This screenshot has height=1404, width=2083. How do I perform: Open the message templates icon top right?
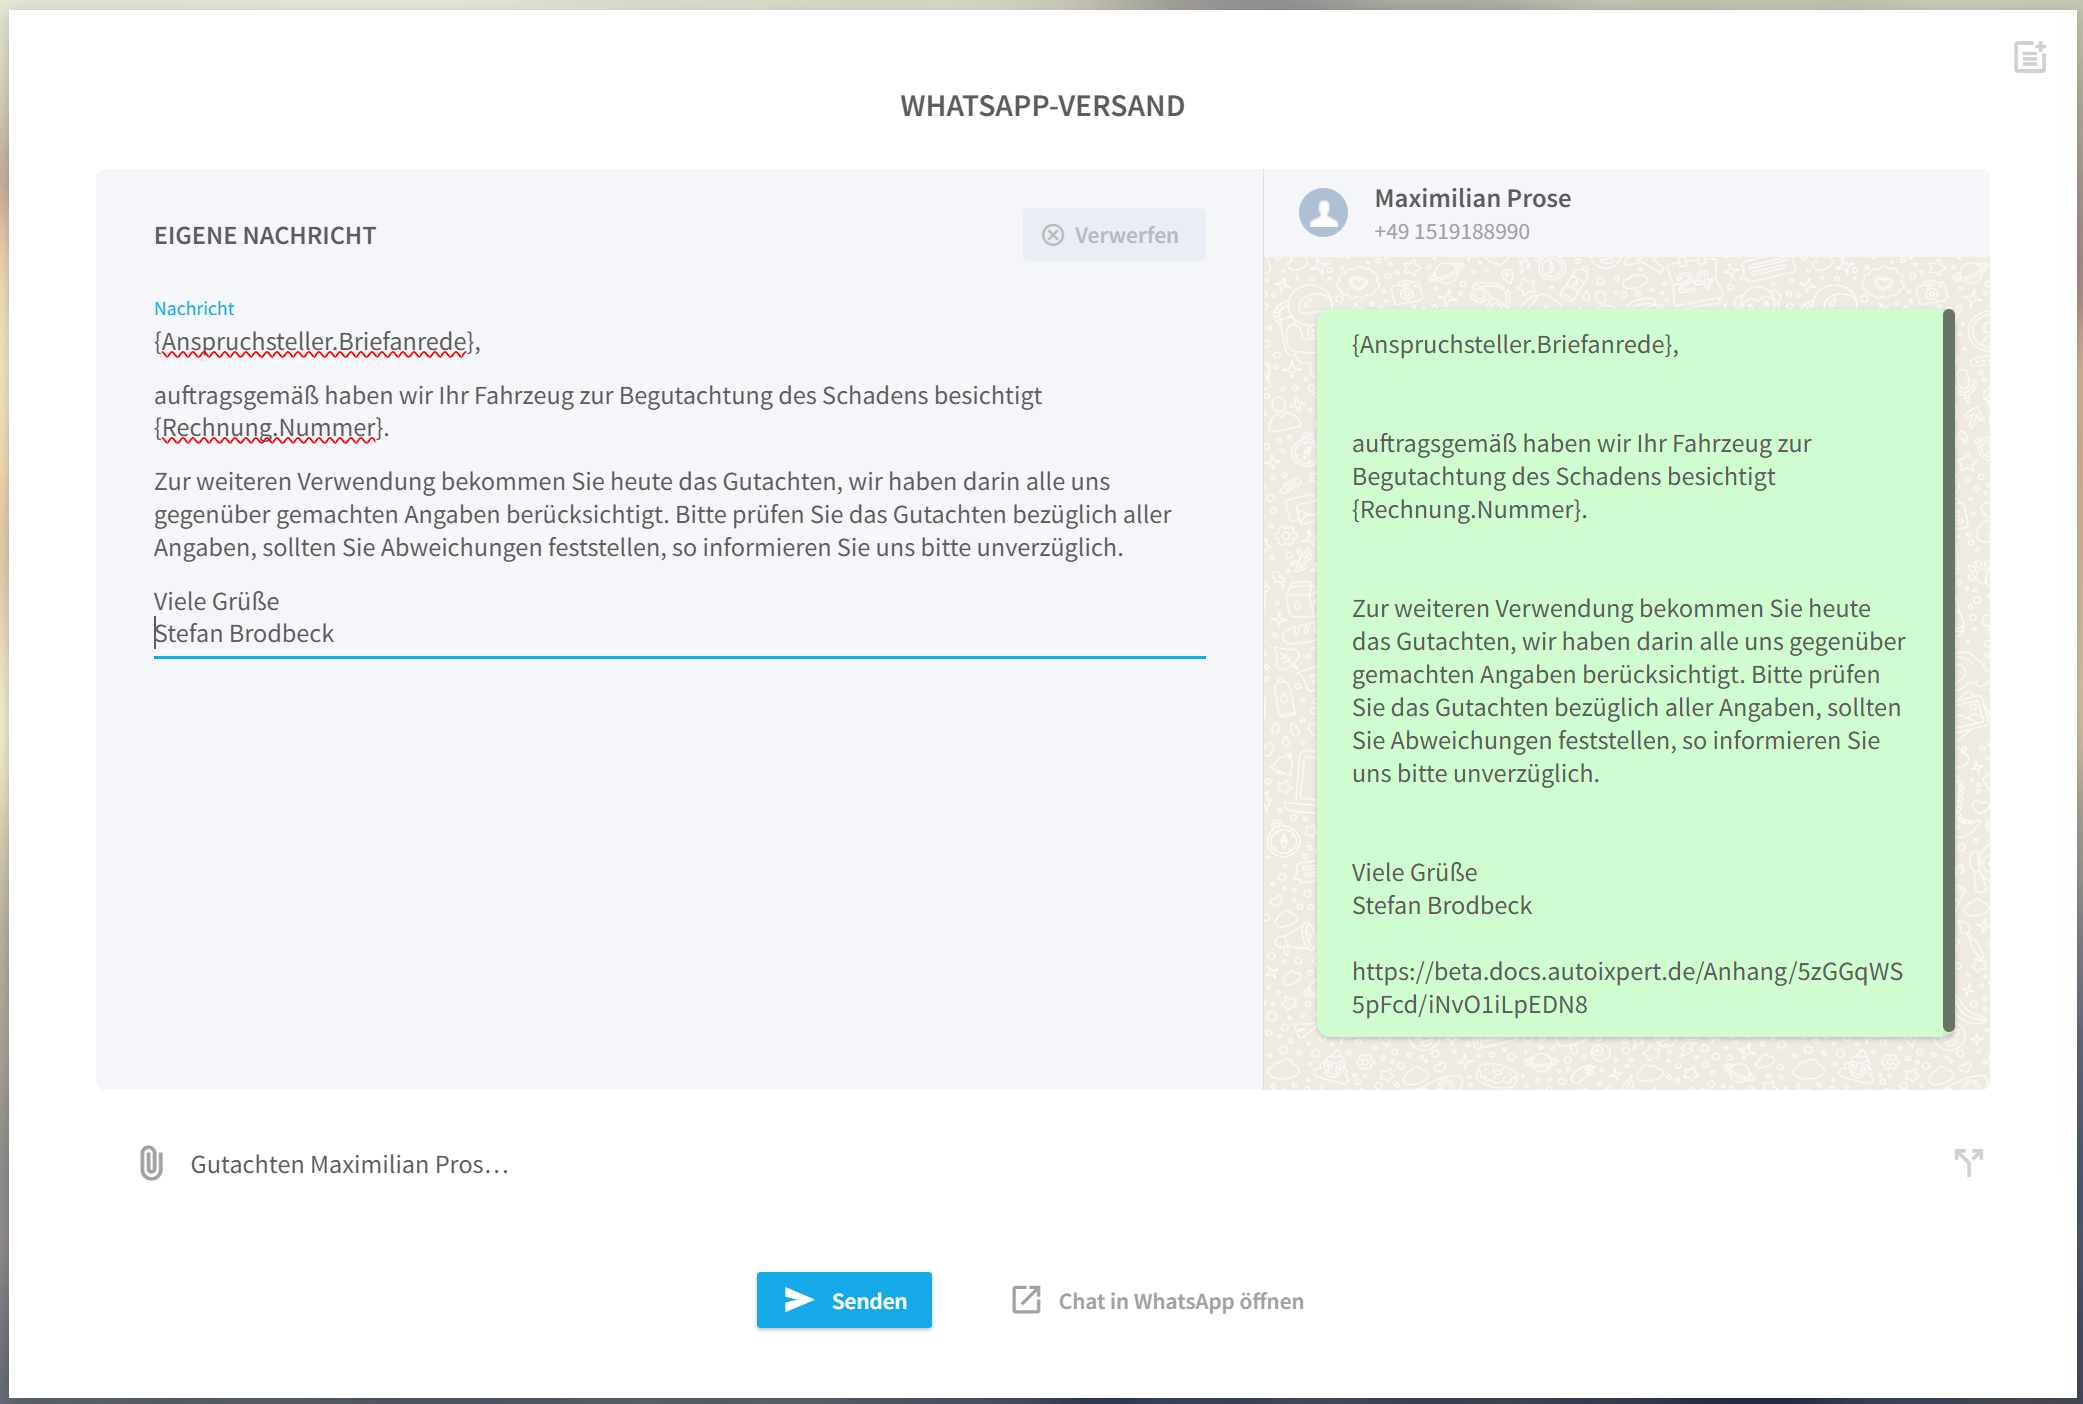click(2030, 57)
